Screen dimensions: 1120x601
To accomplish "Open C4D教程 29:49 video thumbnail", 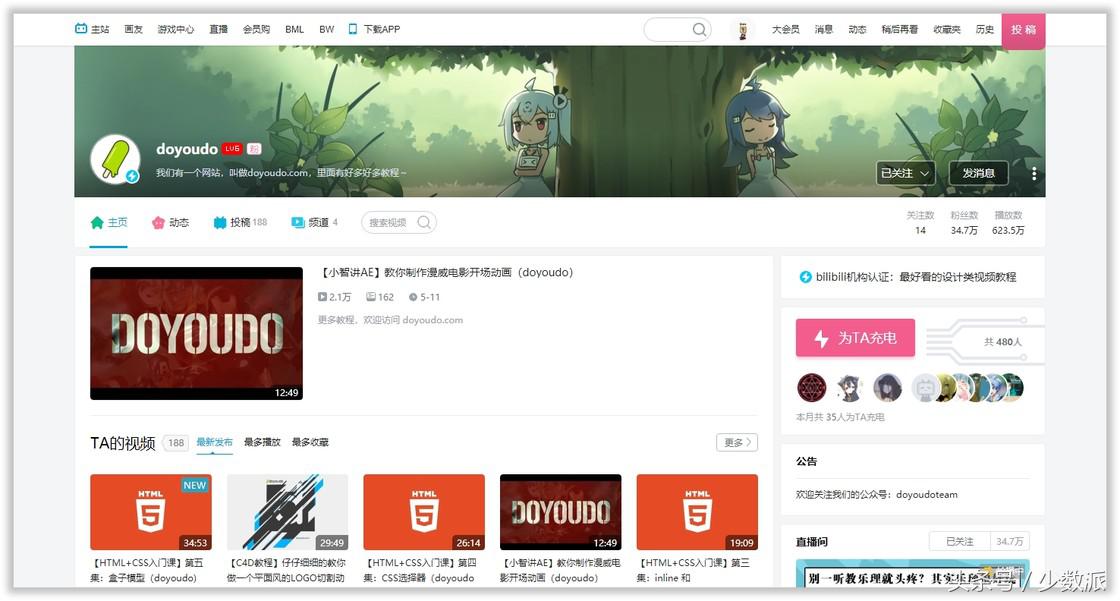I will pos(287,512).
